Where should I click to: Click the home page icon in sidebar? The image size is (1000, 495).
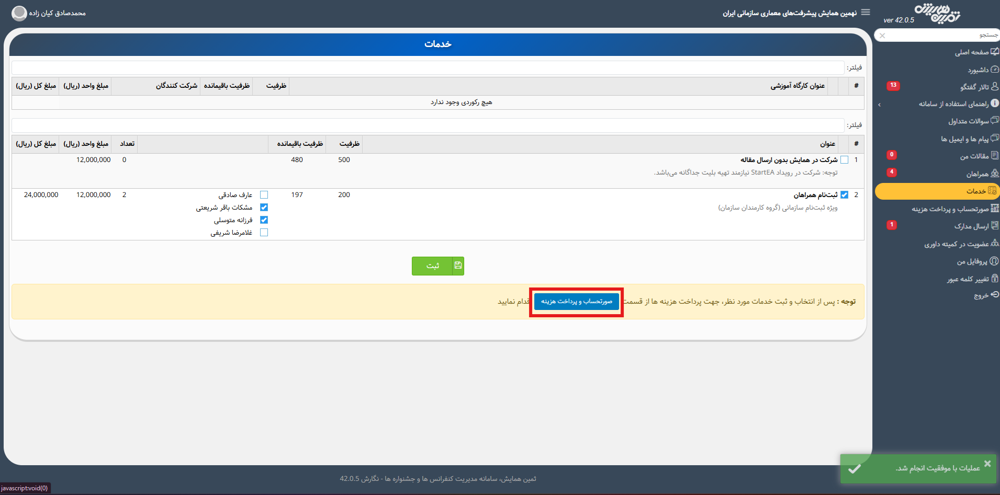pos(994,52)
